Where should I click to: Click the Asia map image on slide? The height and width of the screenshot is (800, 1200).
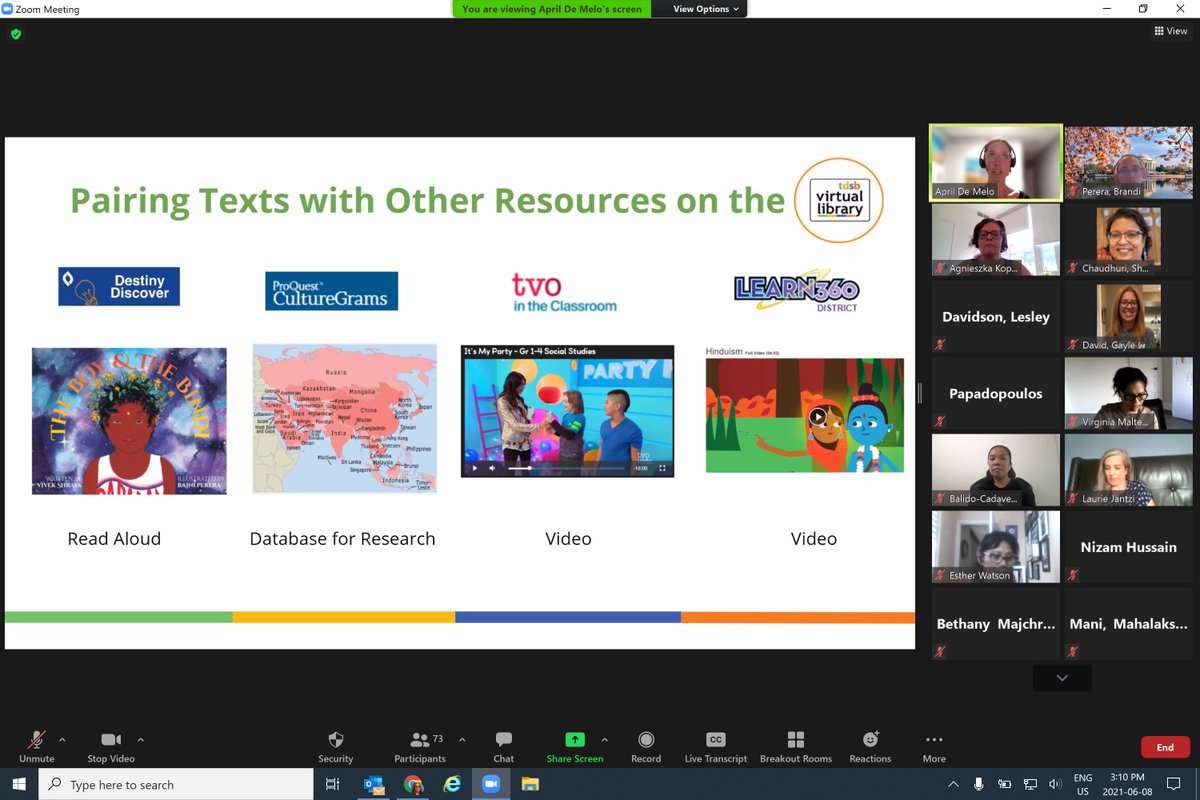[345, 418]
